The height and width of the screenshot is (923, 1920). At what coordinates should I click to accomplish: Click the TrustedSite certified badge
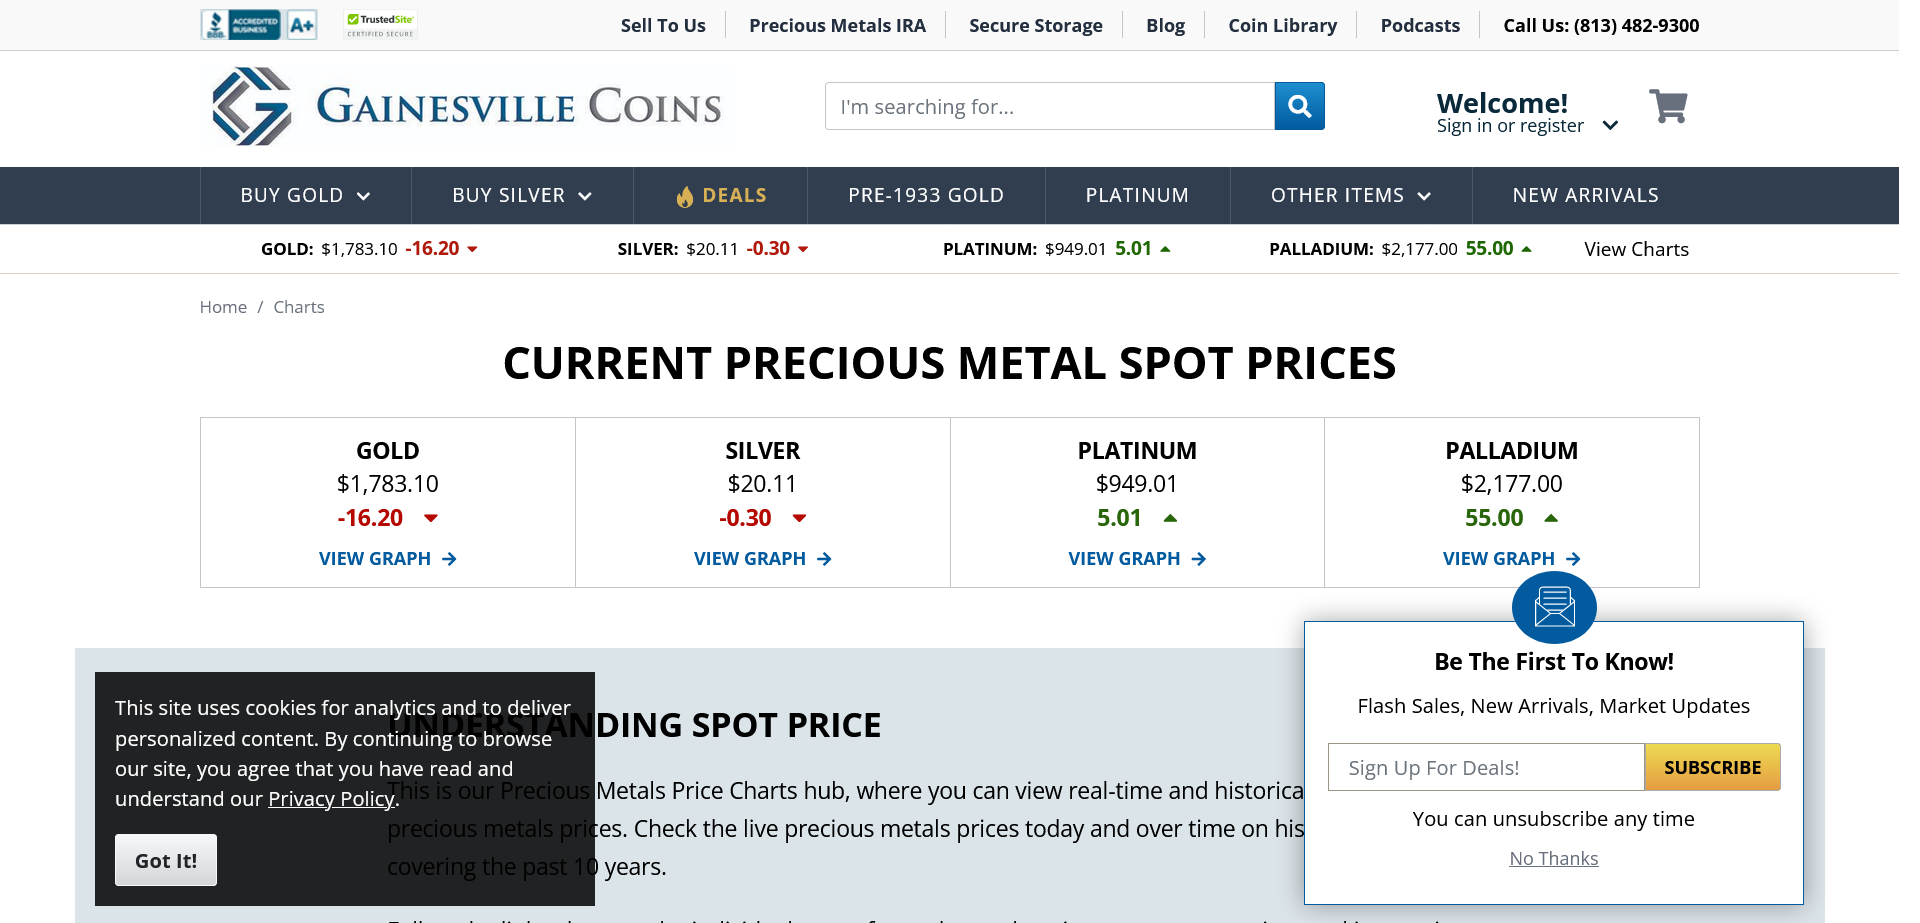380,25
